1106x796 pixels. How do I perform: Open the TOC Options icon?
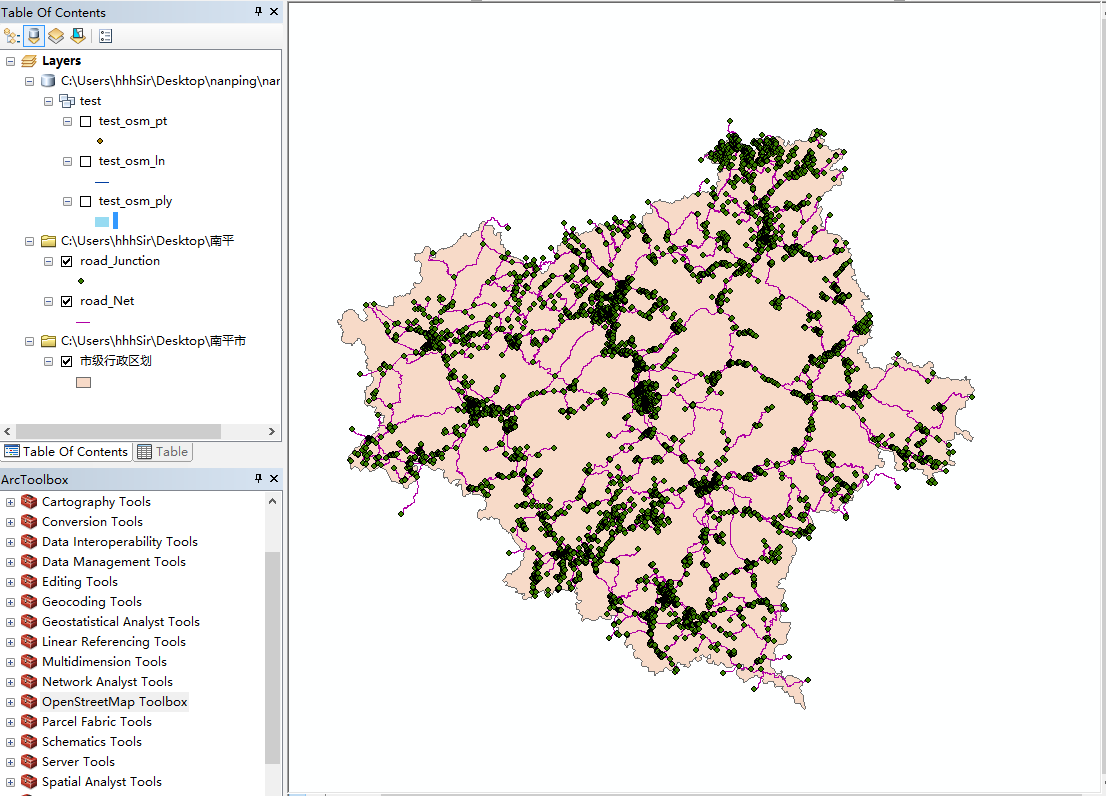(105, 36)
